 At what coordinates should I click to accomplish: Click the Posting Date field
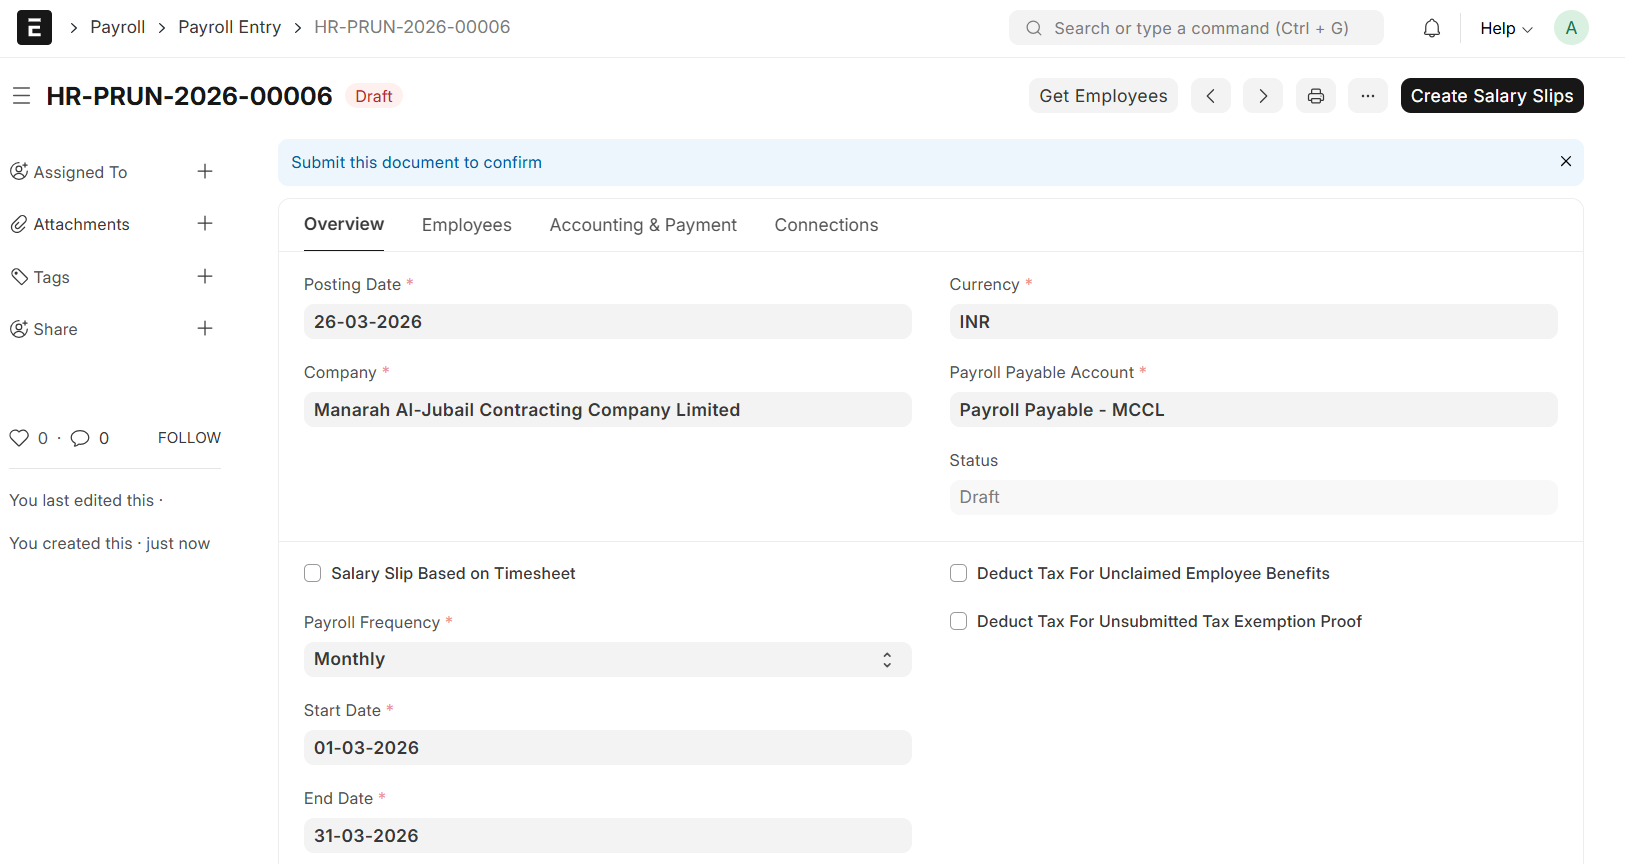(x=607, y=322)
